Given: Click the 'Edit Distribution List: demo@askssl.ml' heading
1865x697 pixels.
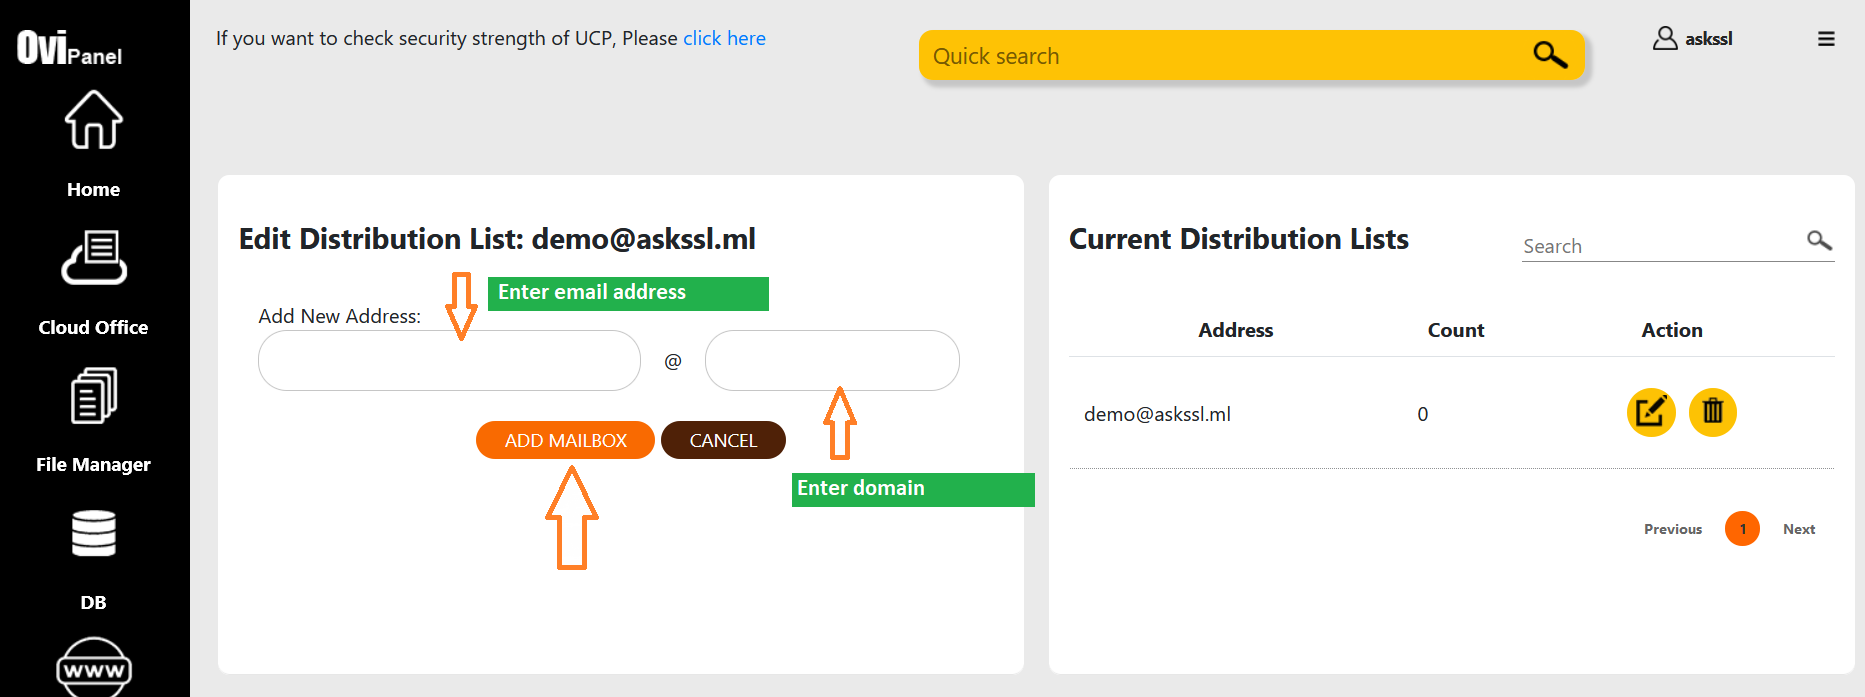Looking at the screenshot, I should (497, 239).
